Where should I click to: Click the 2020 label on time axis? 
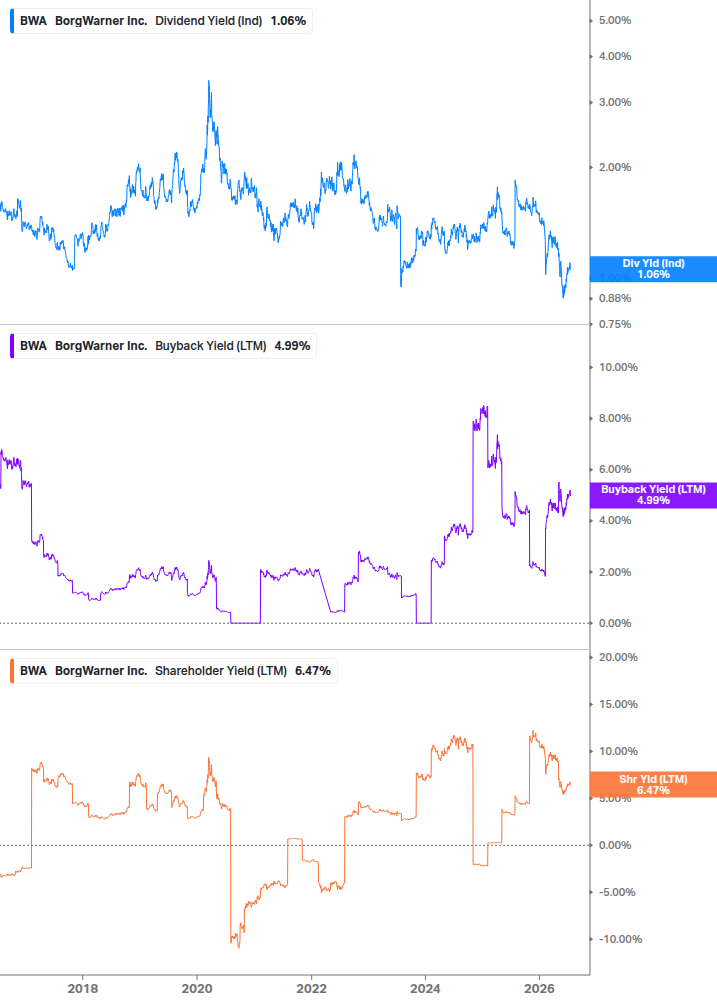pyautogui.click(x=197, y=988)
